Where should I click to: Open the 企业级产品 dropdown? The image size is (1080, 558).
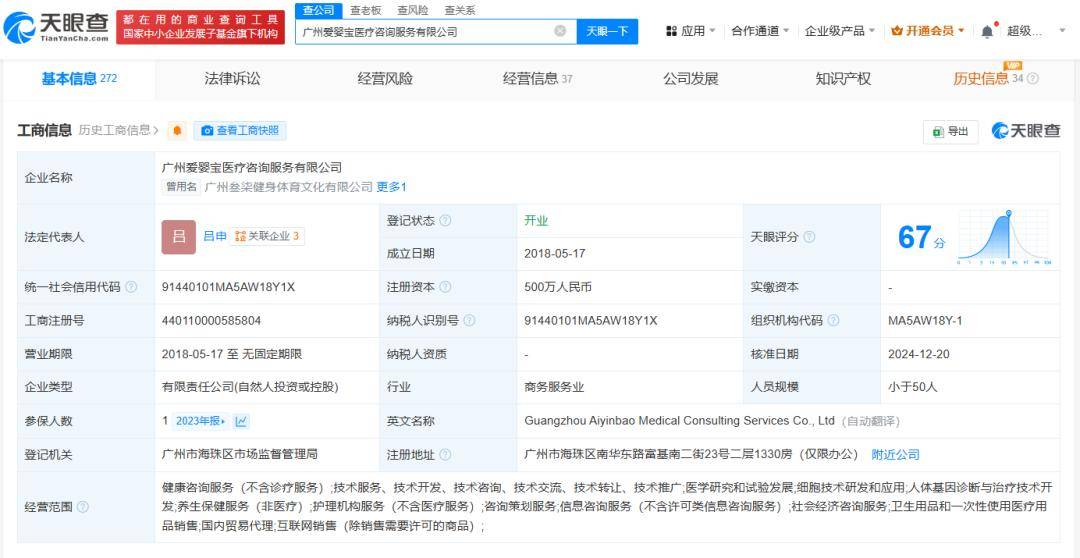(840, 31)
